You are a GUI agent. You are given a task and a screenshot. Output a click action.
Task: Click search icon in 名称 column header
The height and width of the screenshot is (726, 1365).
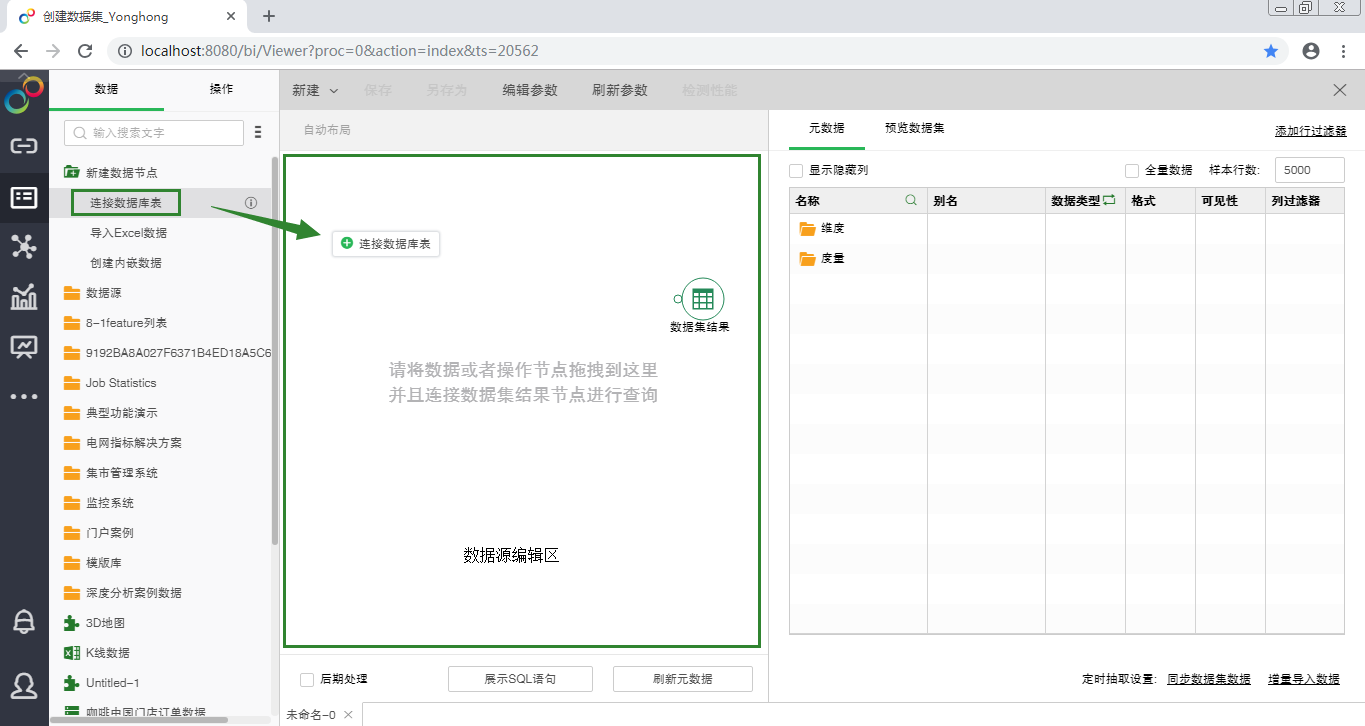coord(911,200)
